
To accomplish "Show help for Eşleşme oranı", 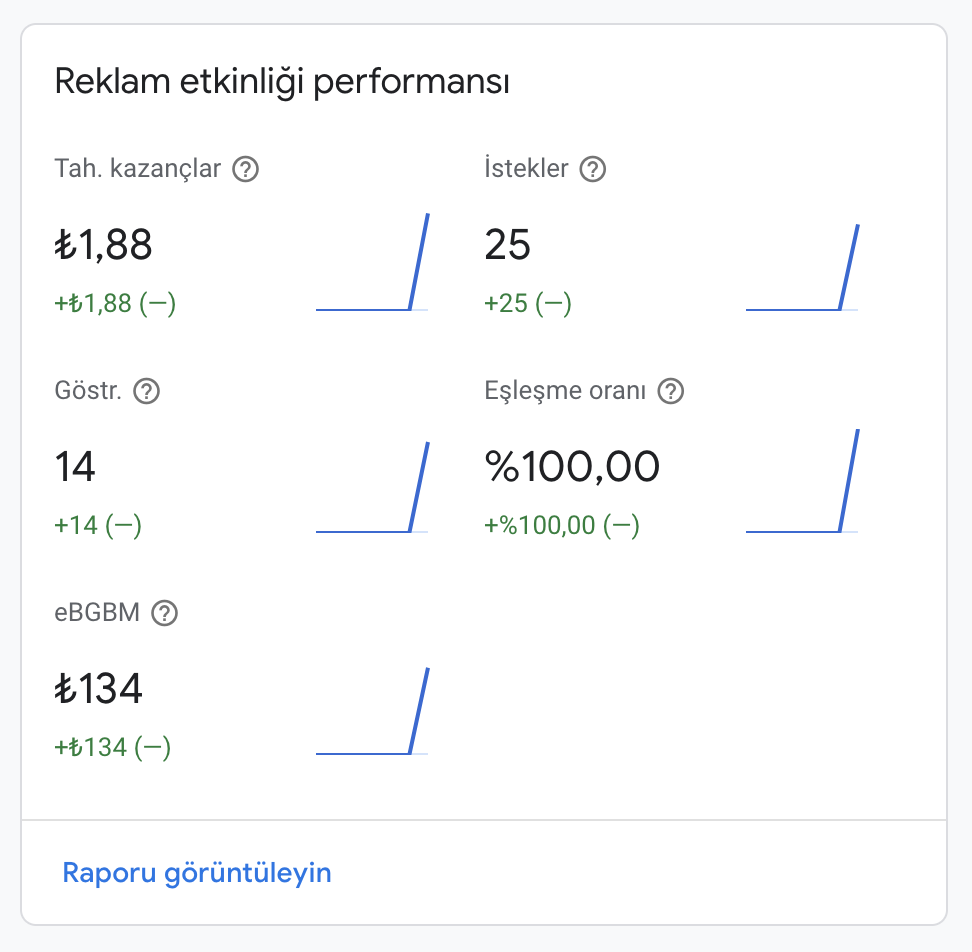I will 671,391.
